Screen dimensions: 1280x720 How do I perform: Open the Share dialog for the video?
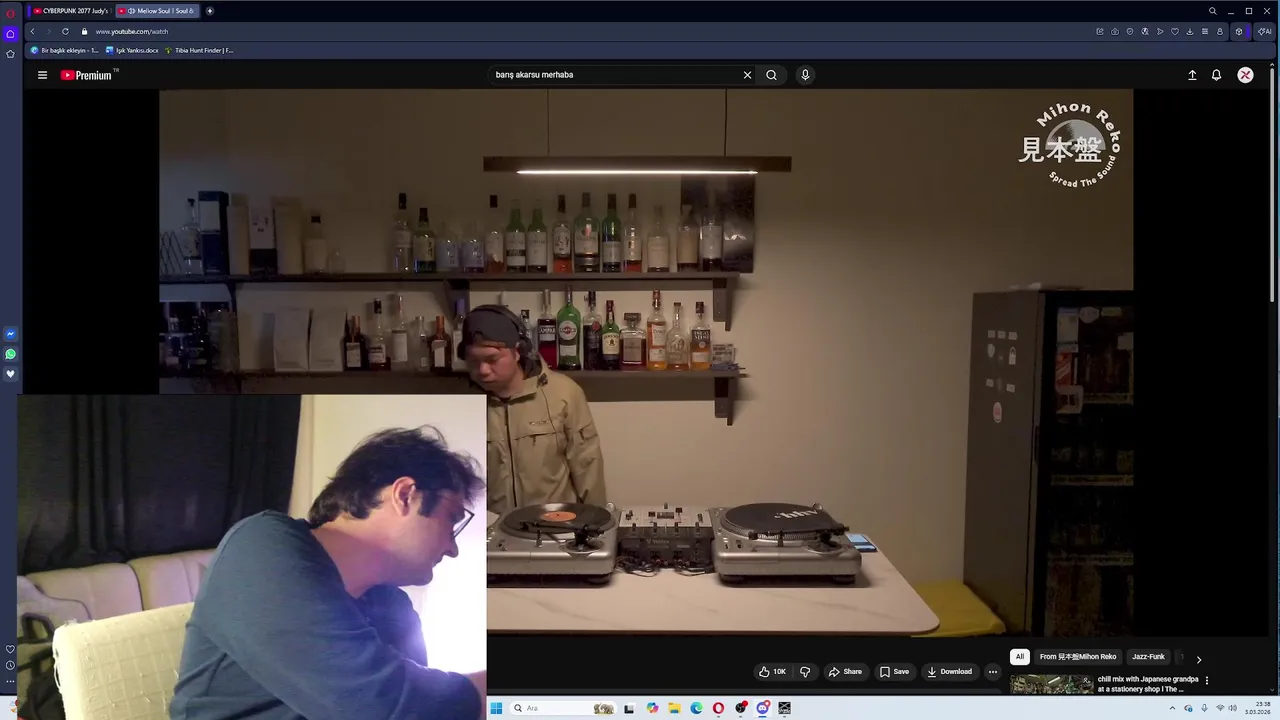(845, 672)
